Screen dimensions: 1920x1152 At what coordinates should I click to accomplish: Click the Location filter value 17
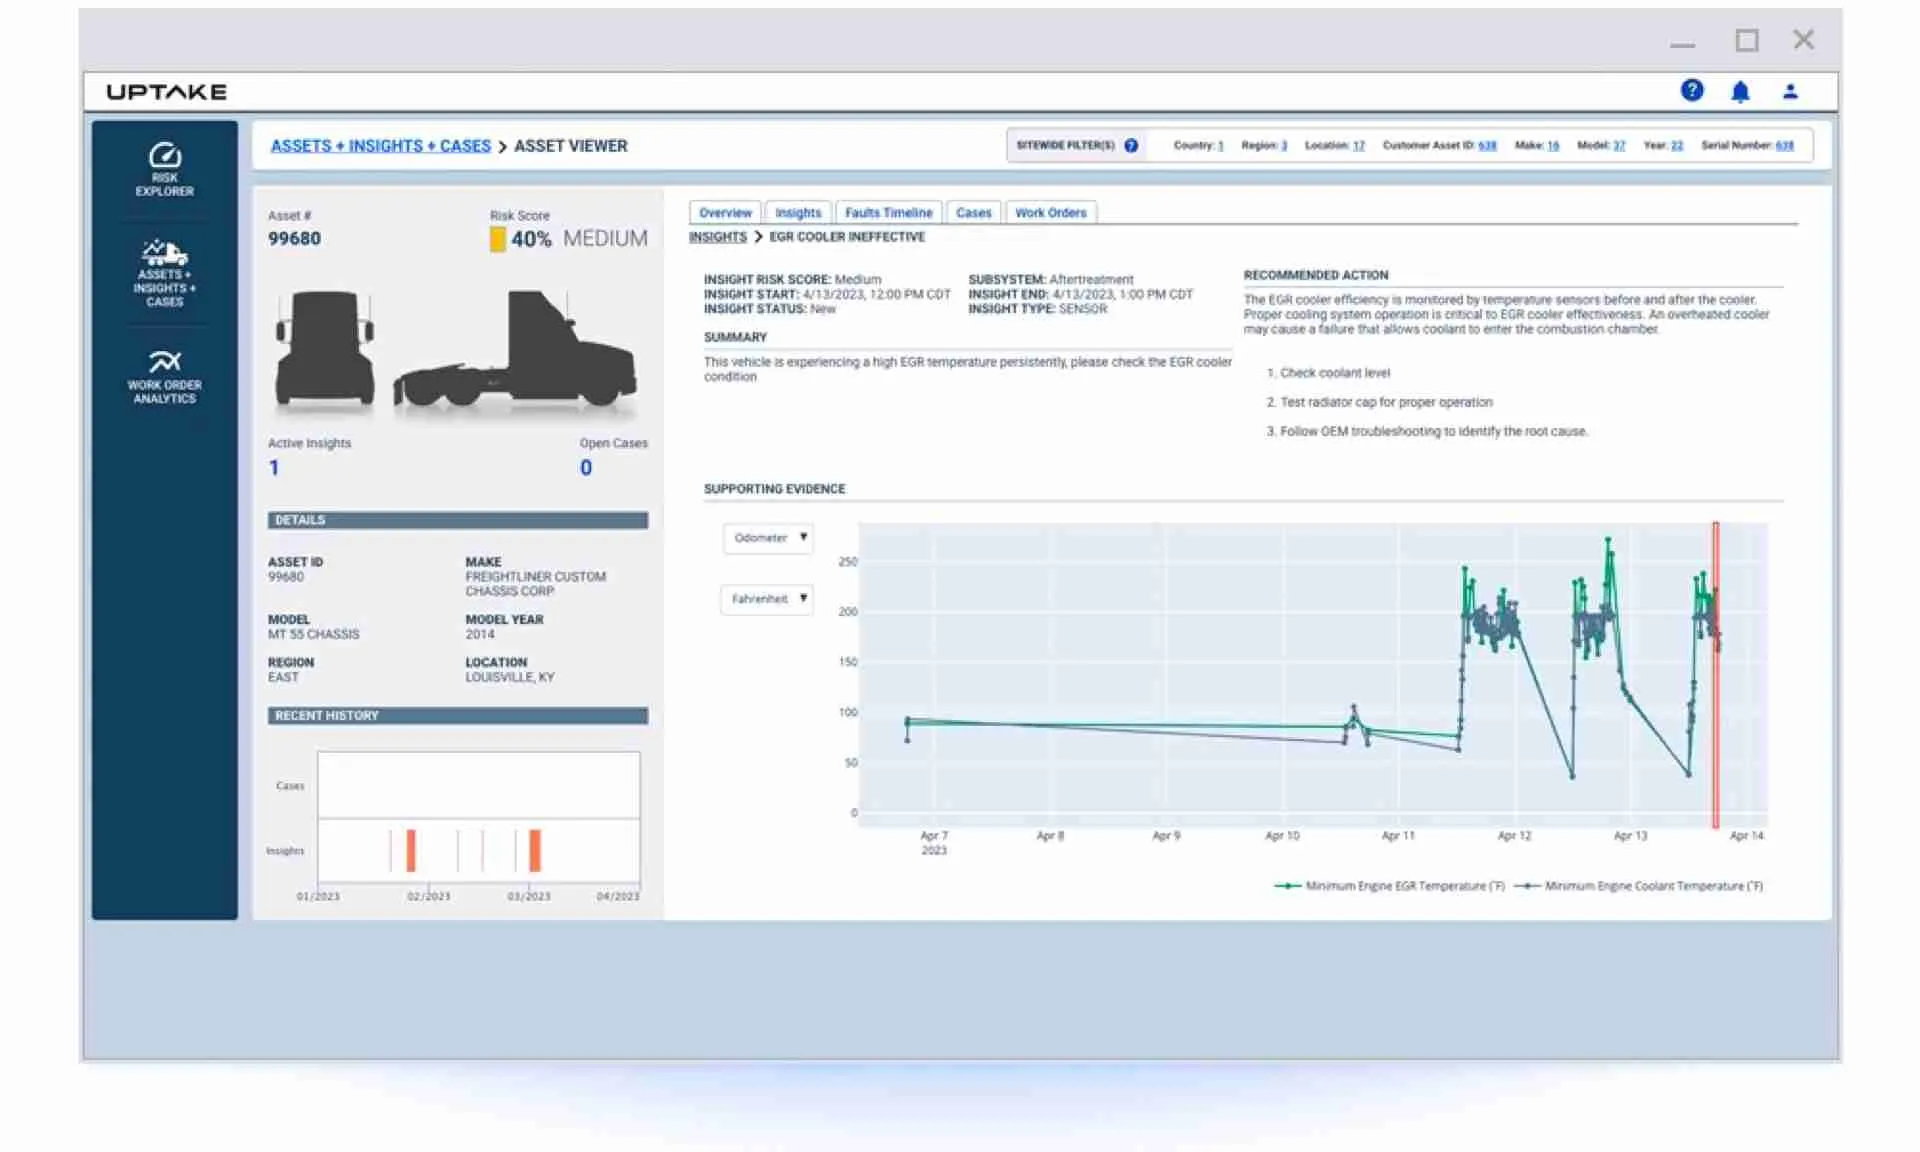point(1359,146)
